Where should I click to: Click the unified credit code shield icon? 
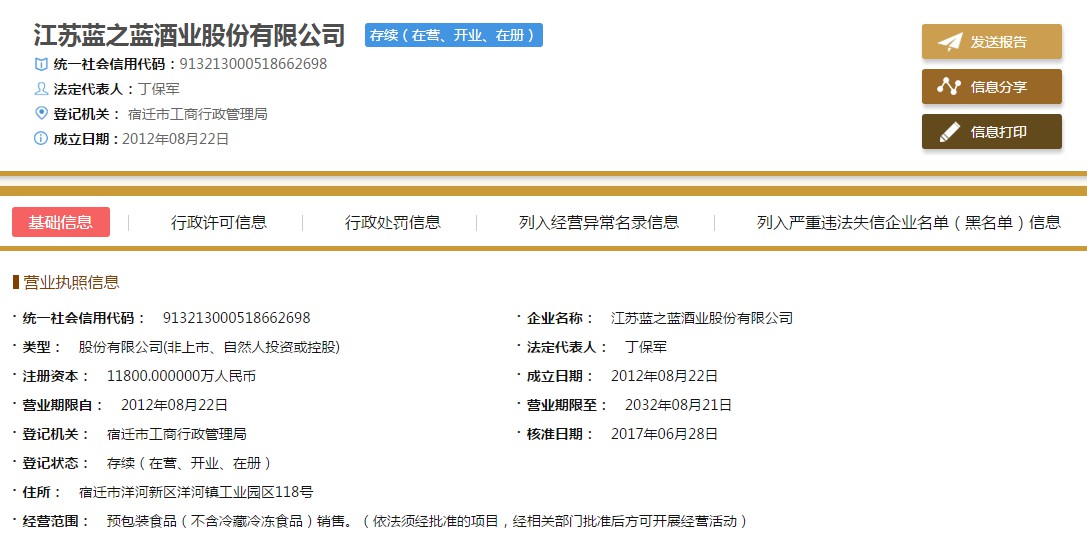tap(41, 64)
